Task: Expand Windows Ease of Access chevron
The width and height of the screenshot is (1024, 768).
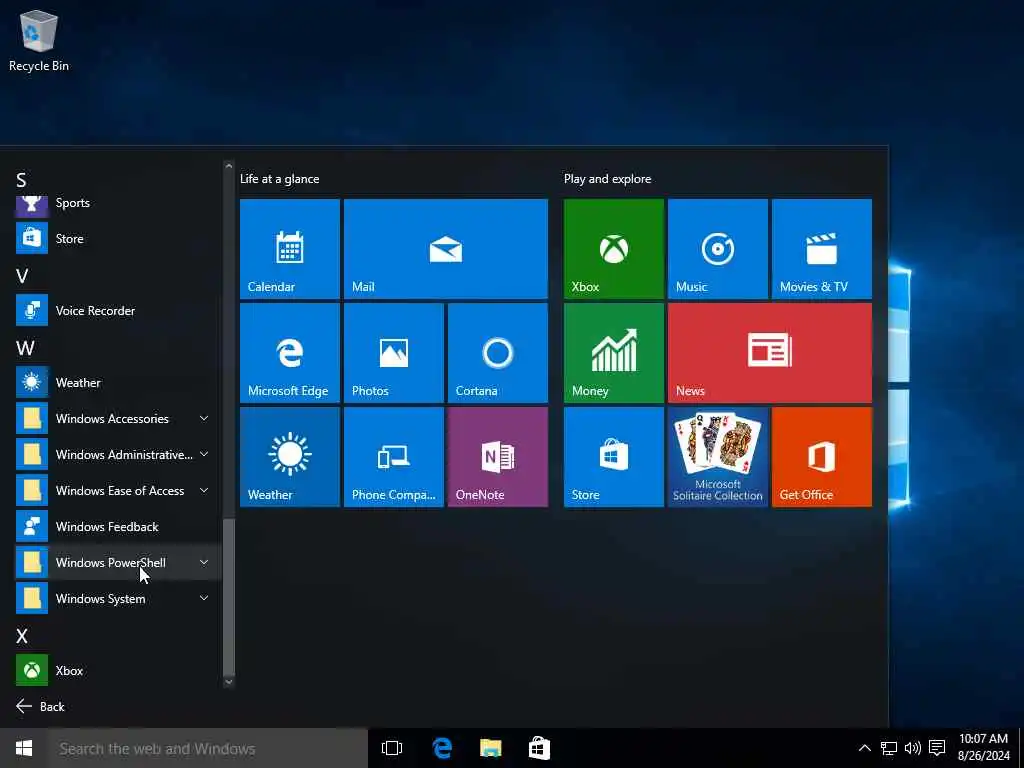Action: pyautogui.click(x=204, y=490)
